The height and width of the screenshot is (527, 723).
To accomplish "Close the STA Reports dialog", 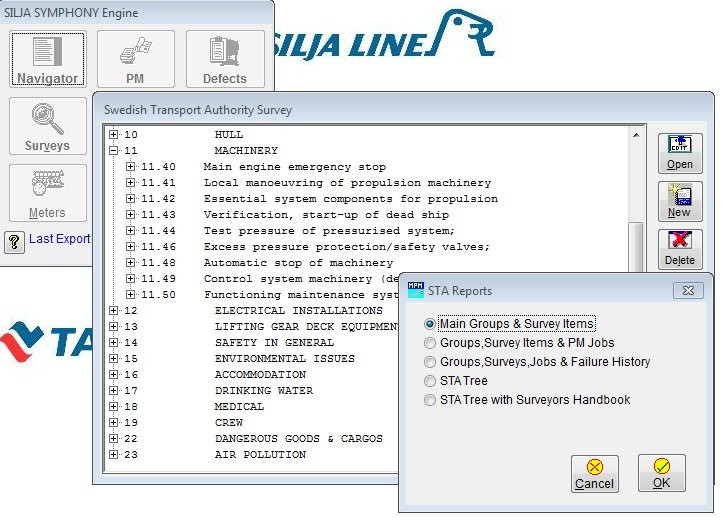I will [688, 290].
